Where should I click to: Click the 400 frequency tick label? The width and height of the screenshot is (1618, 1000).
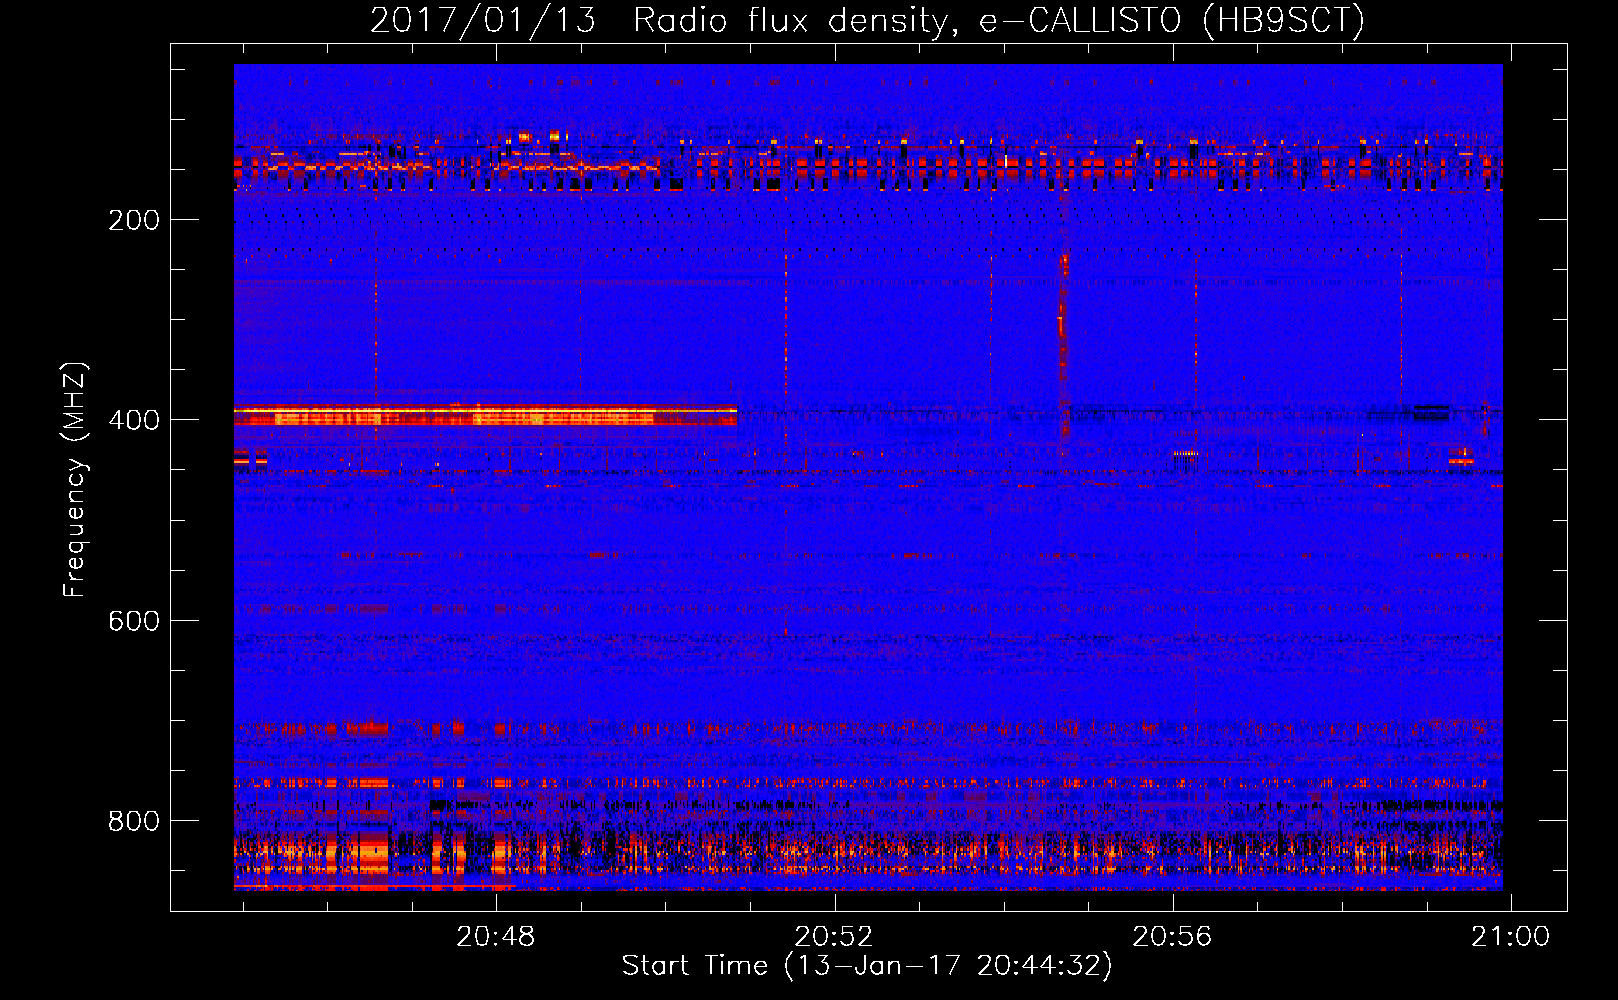(134, 420)
